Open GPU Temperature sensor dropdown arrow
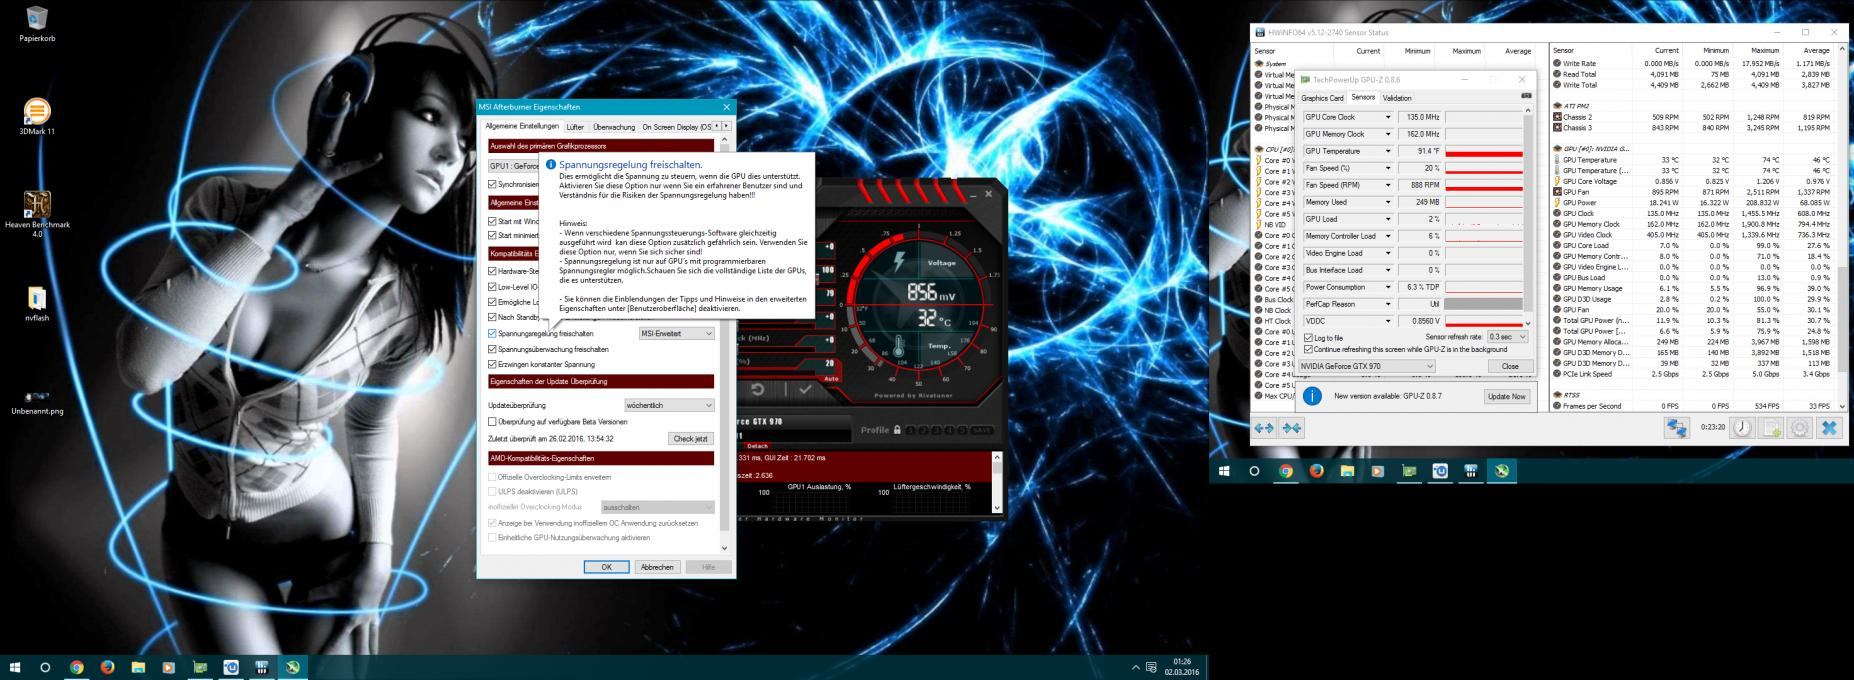 tap(1387, 151)
